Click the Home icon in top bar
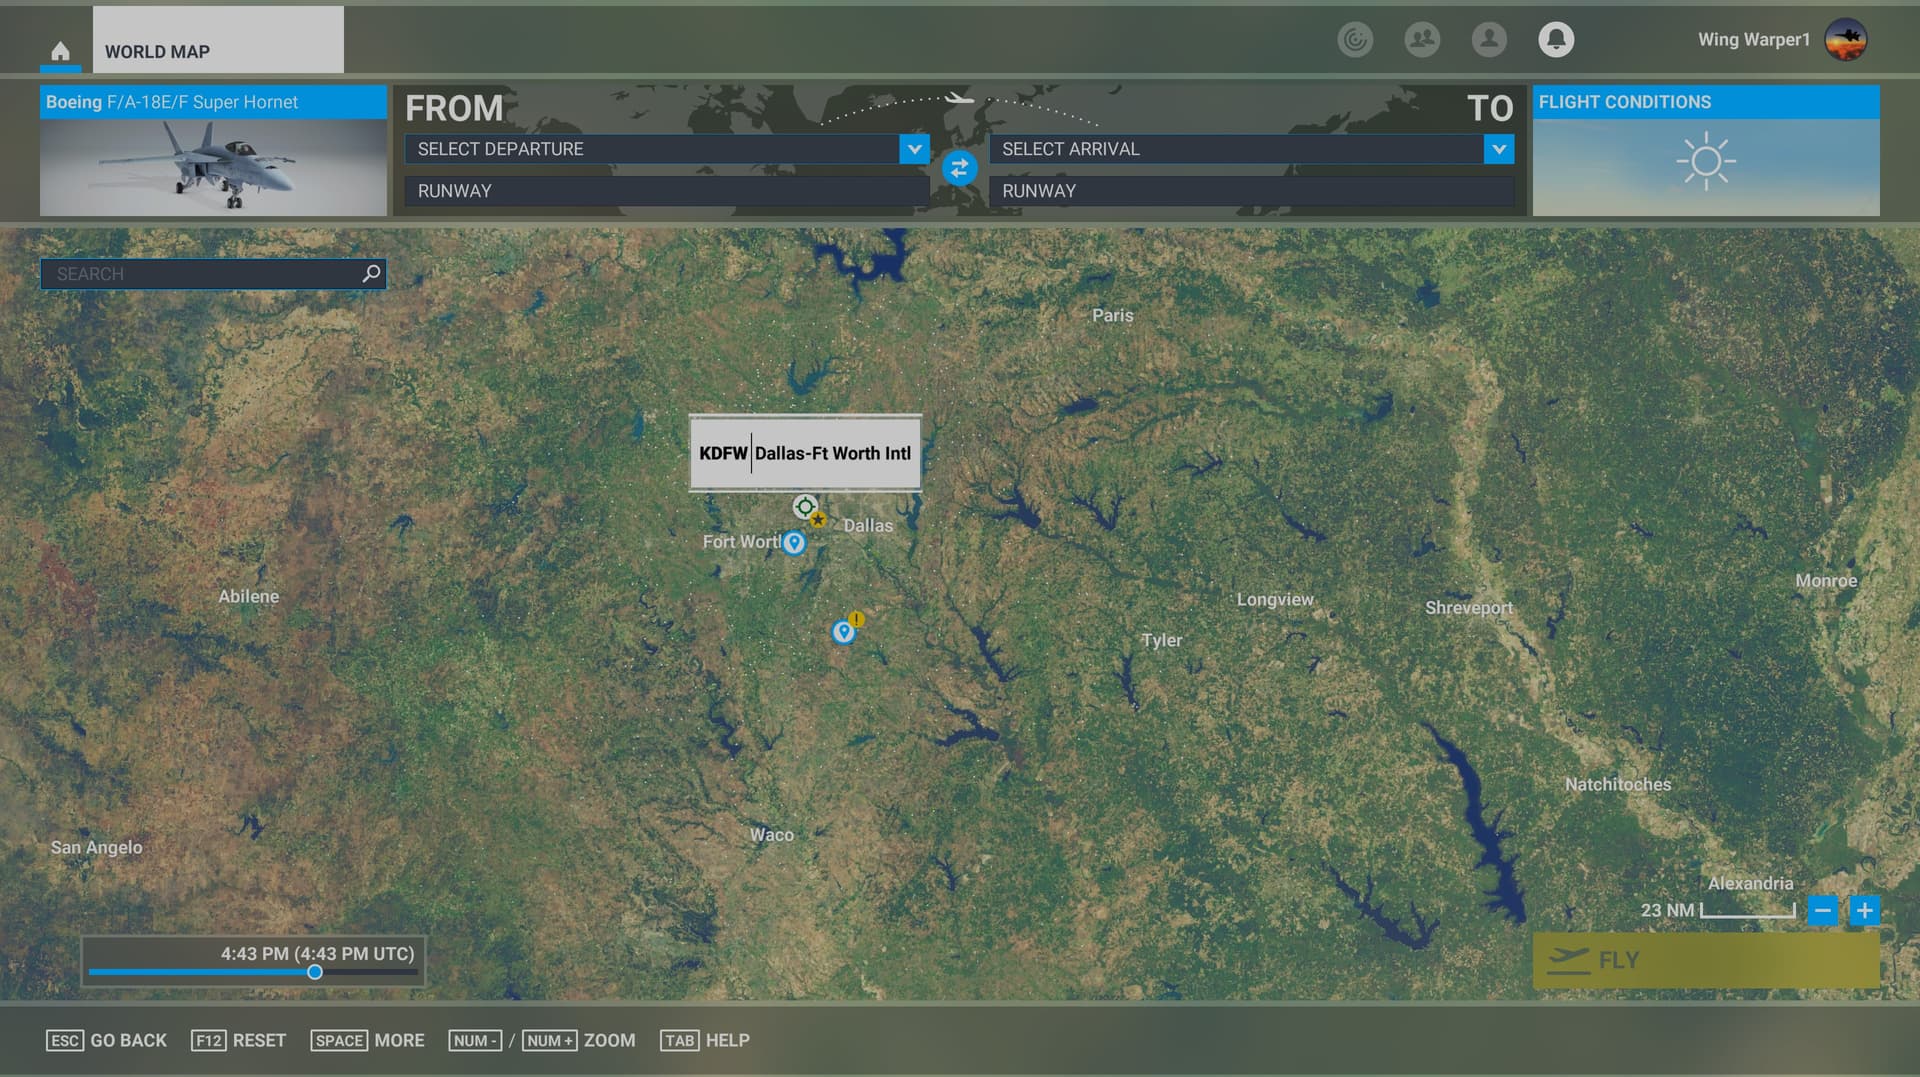 click(x=60, y=51)
